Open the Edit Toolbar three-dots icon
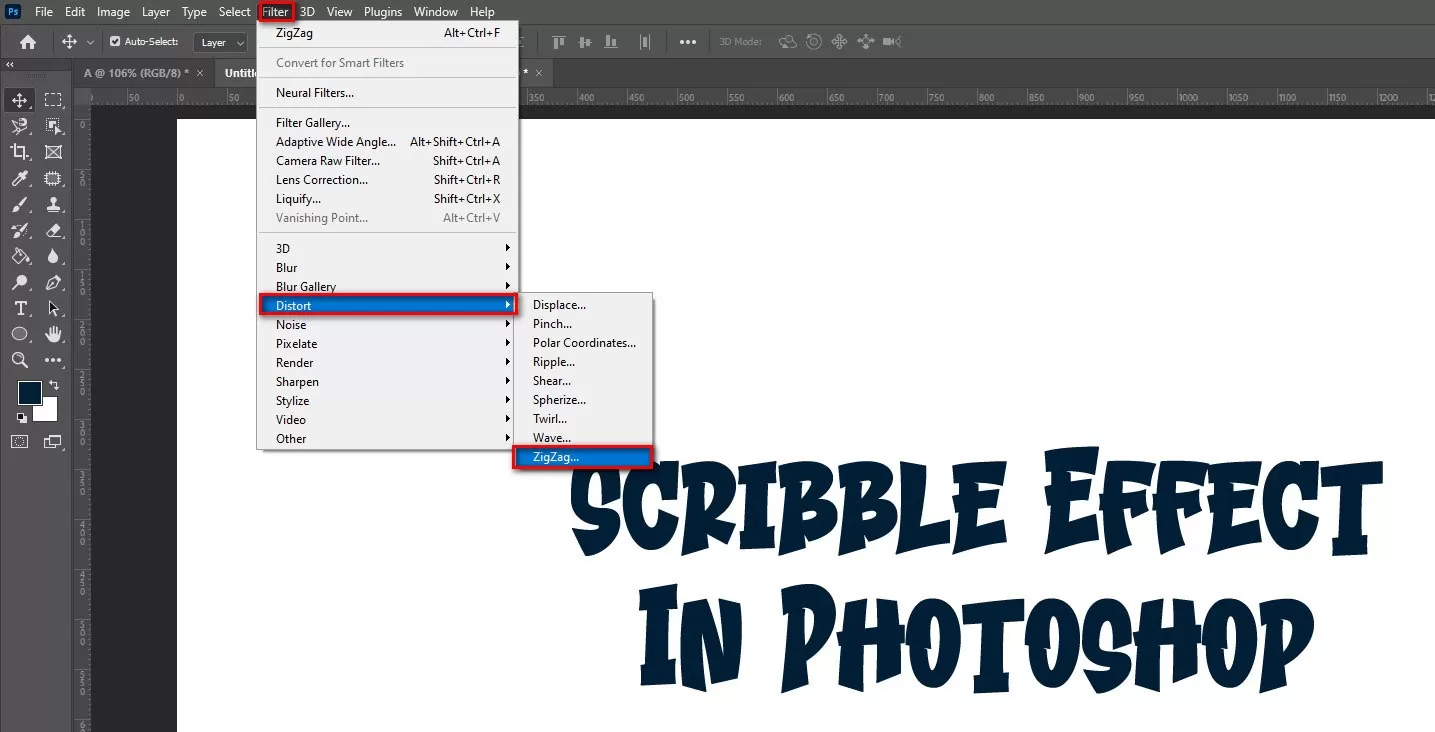The width and height of the screenshot is (1435, 732). [53, 360]
